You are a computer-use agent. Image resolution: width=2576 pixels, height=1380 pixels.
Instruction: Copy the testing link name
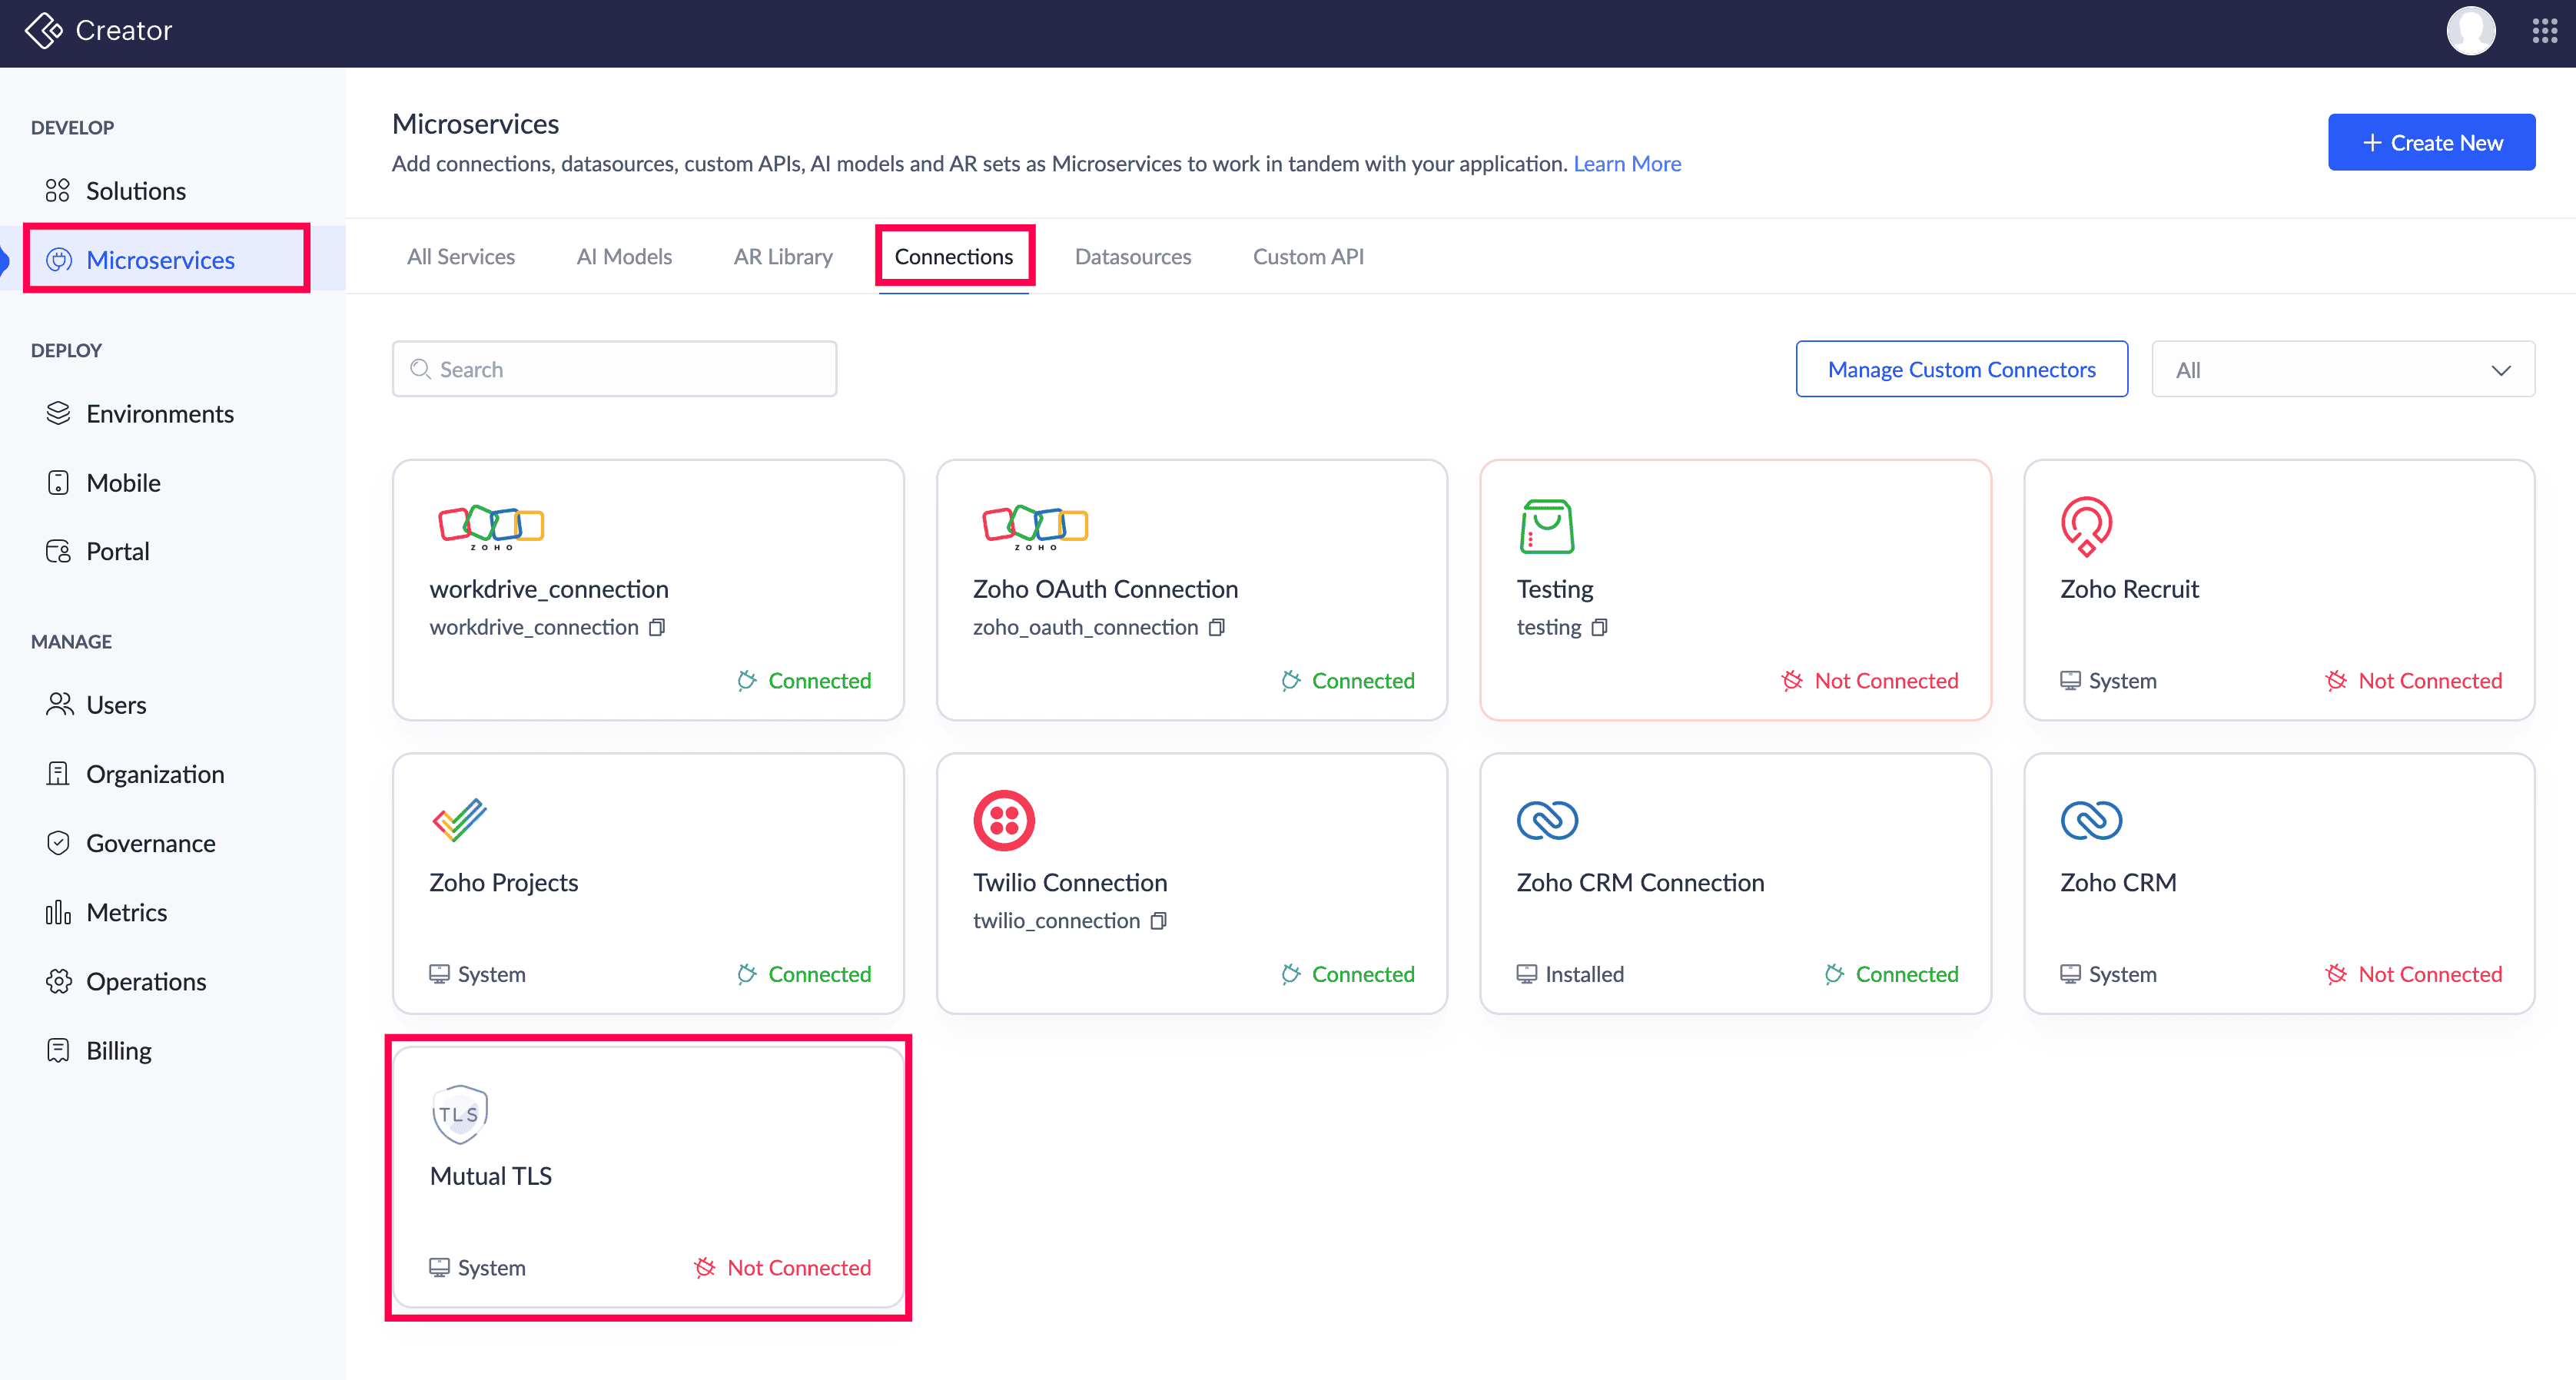coord(1599,627)
